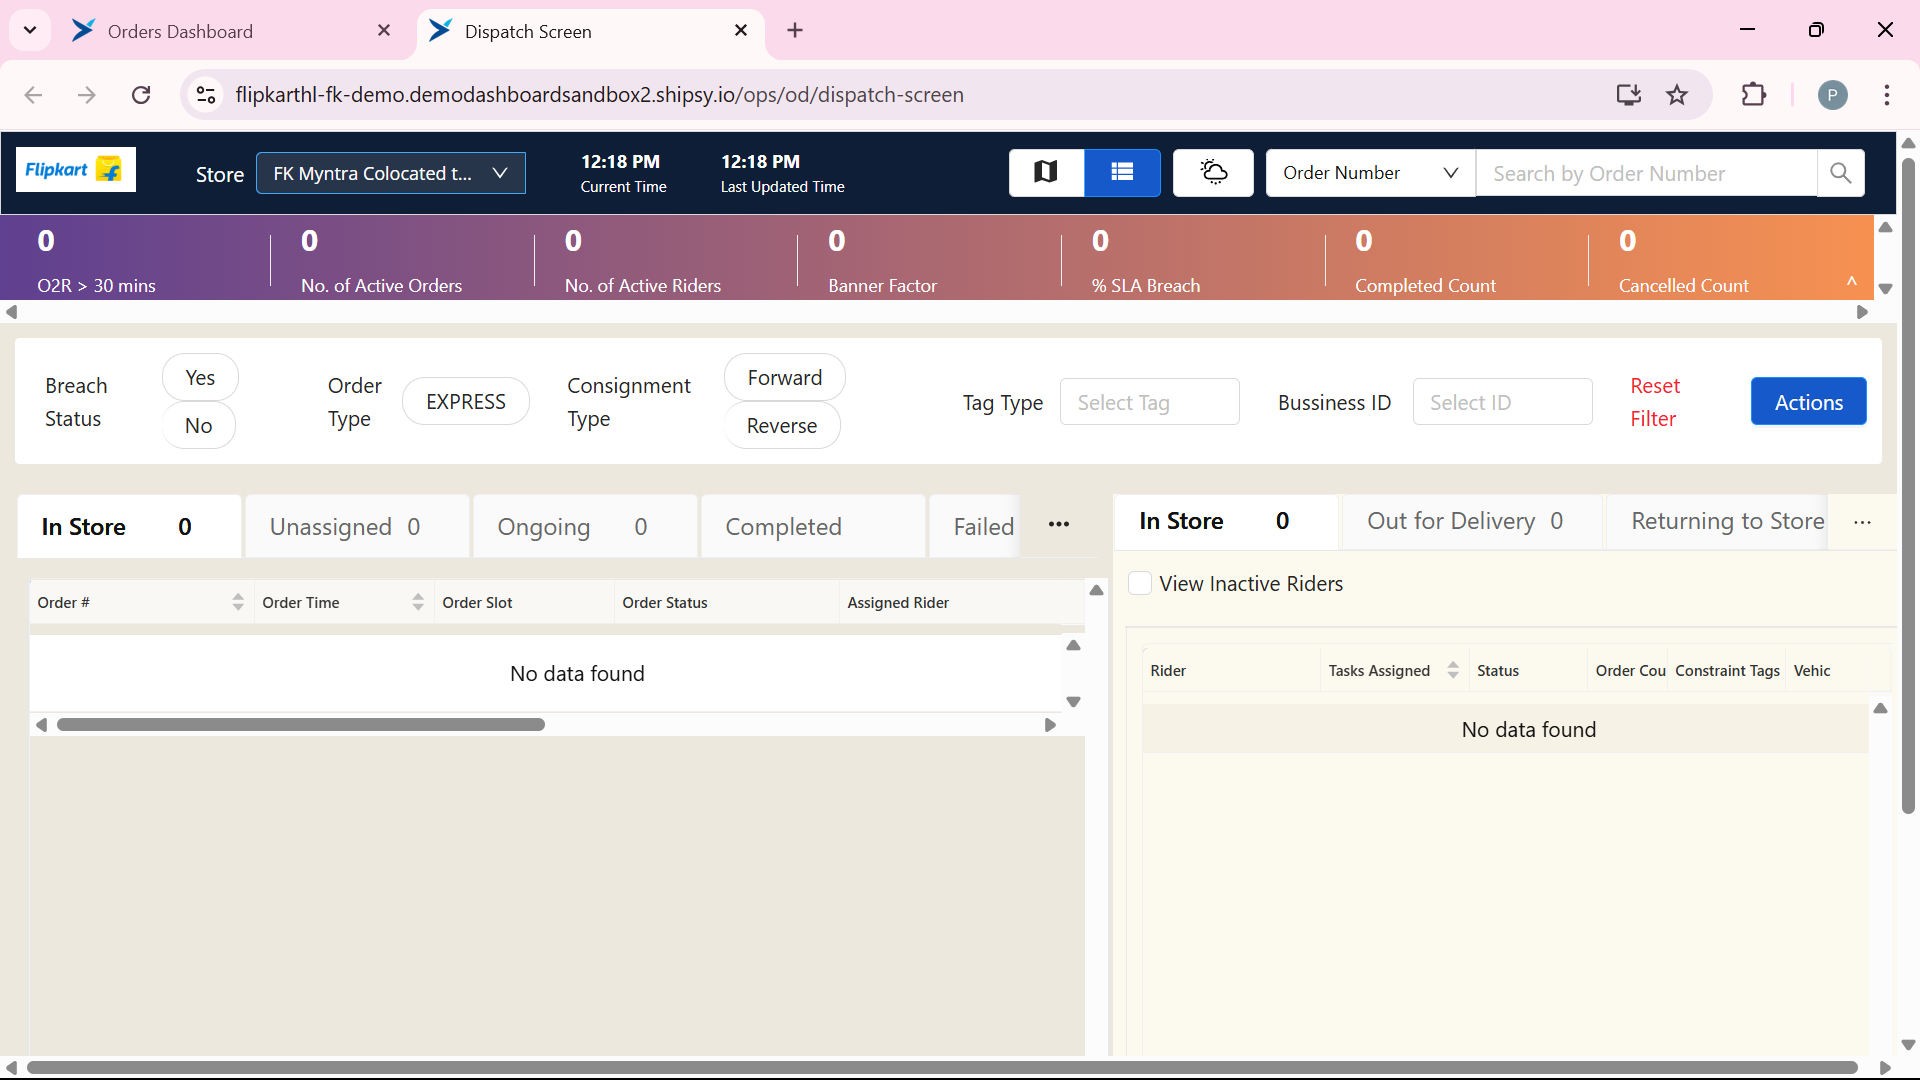
Task: Open site information icon in address bar
Action: point(206,95)
